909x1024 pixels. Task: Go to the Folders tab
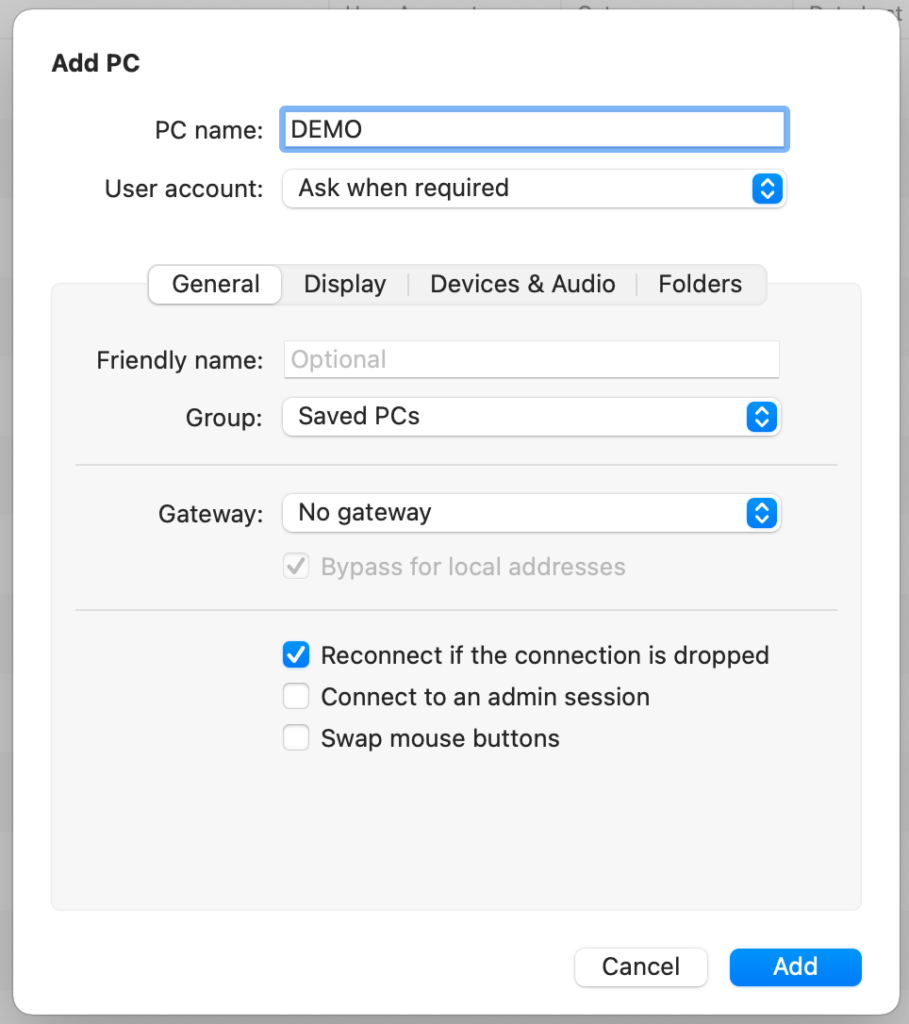(700, 284)
